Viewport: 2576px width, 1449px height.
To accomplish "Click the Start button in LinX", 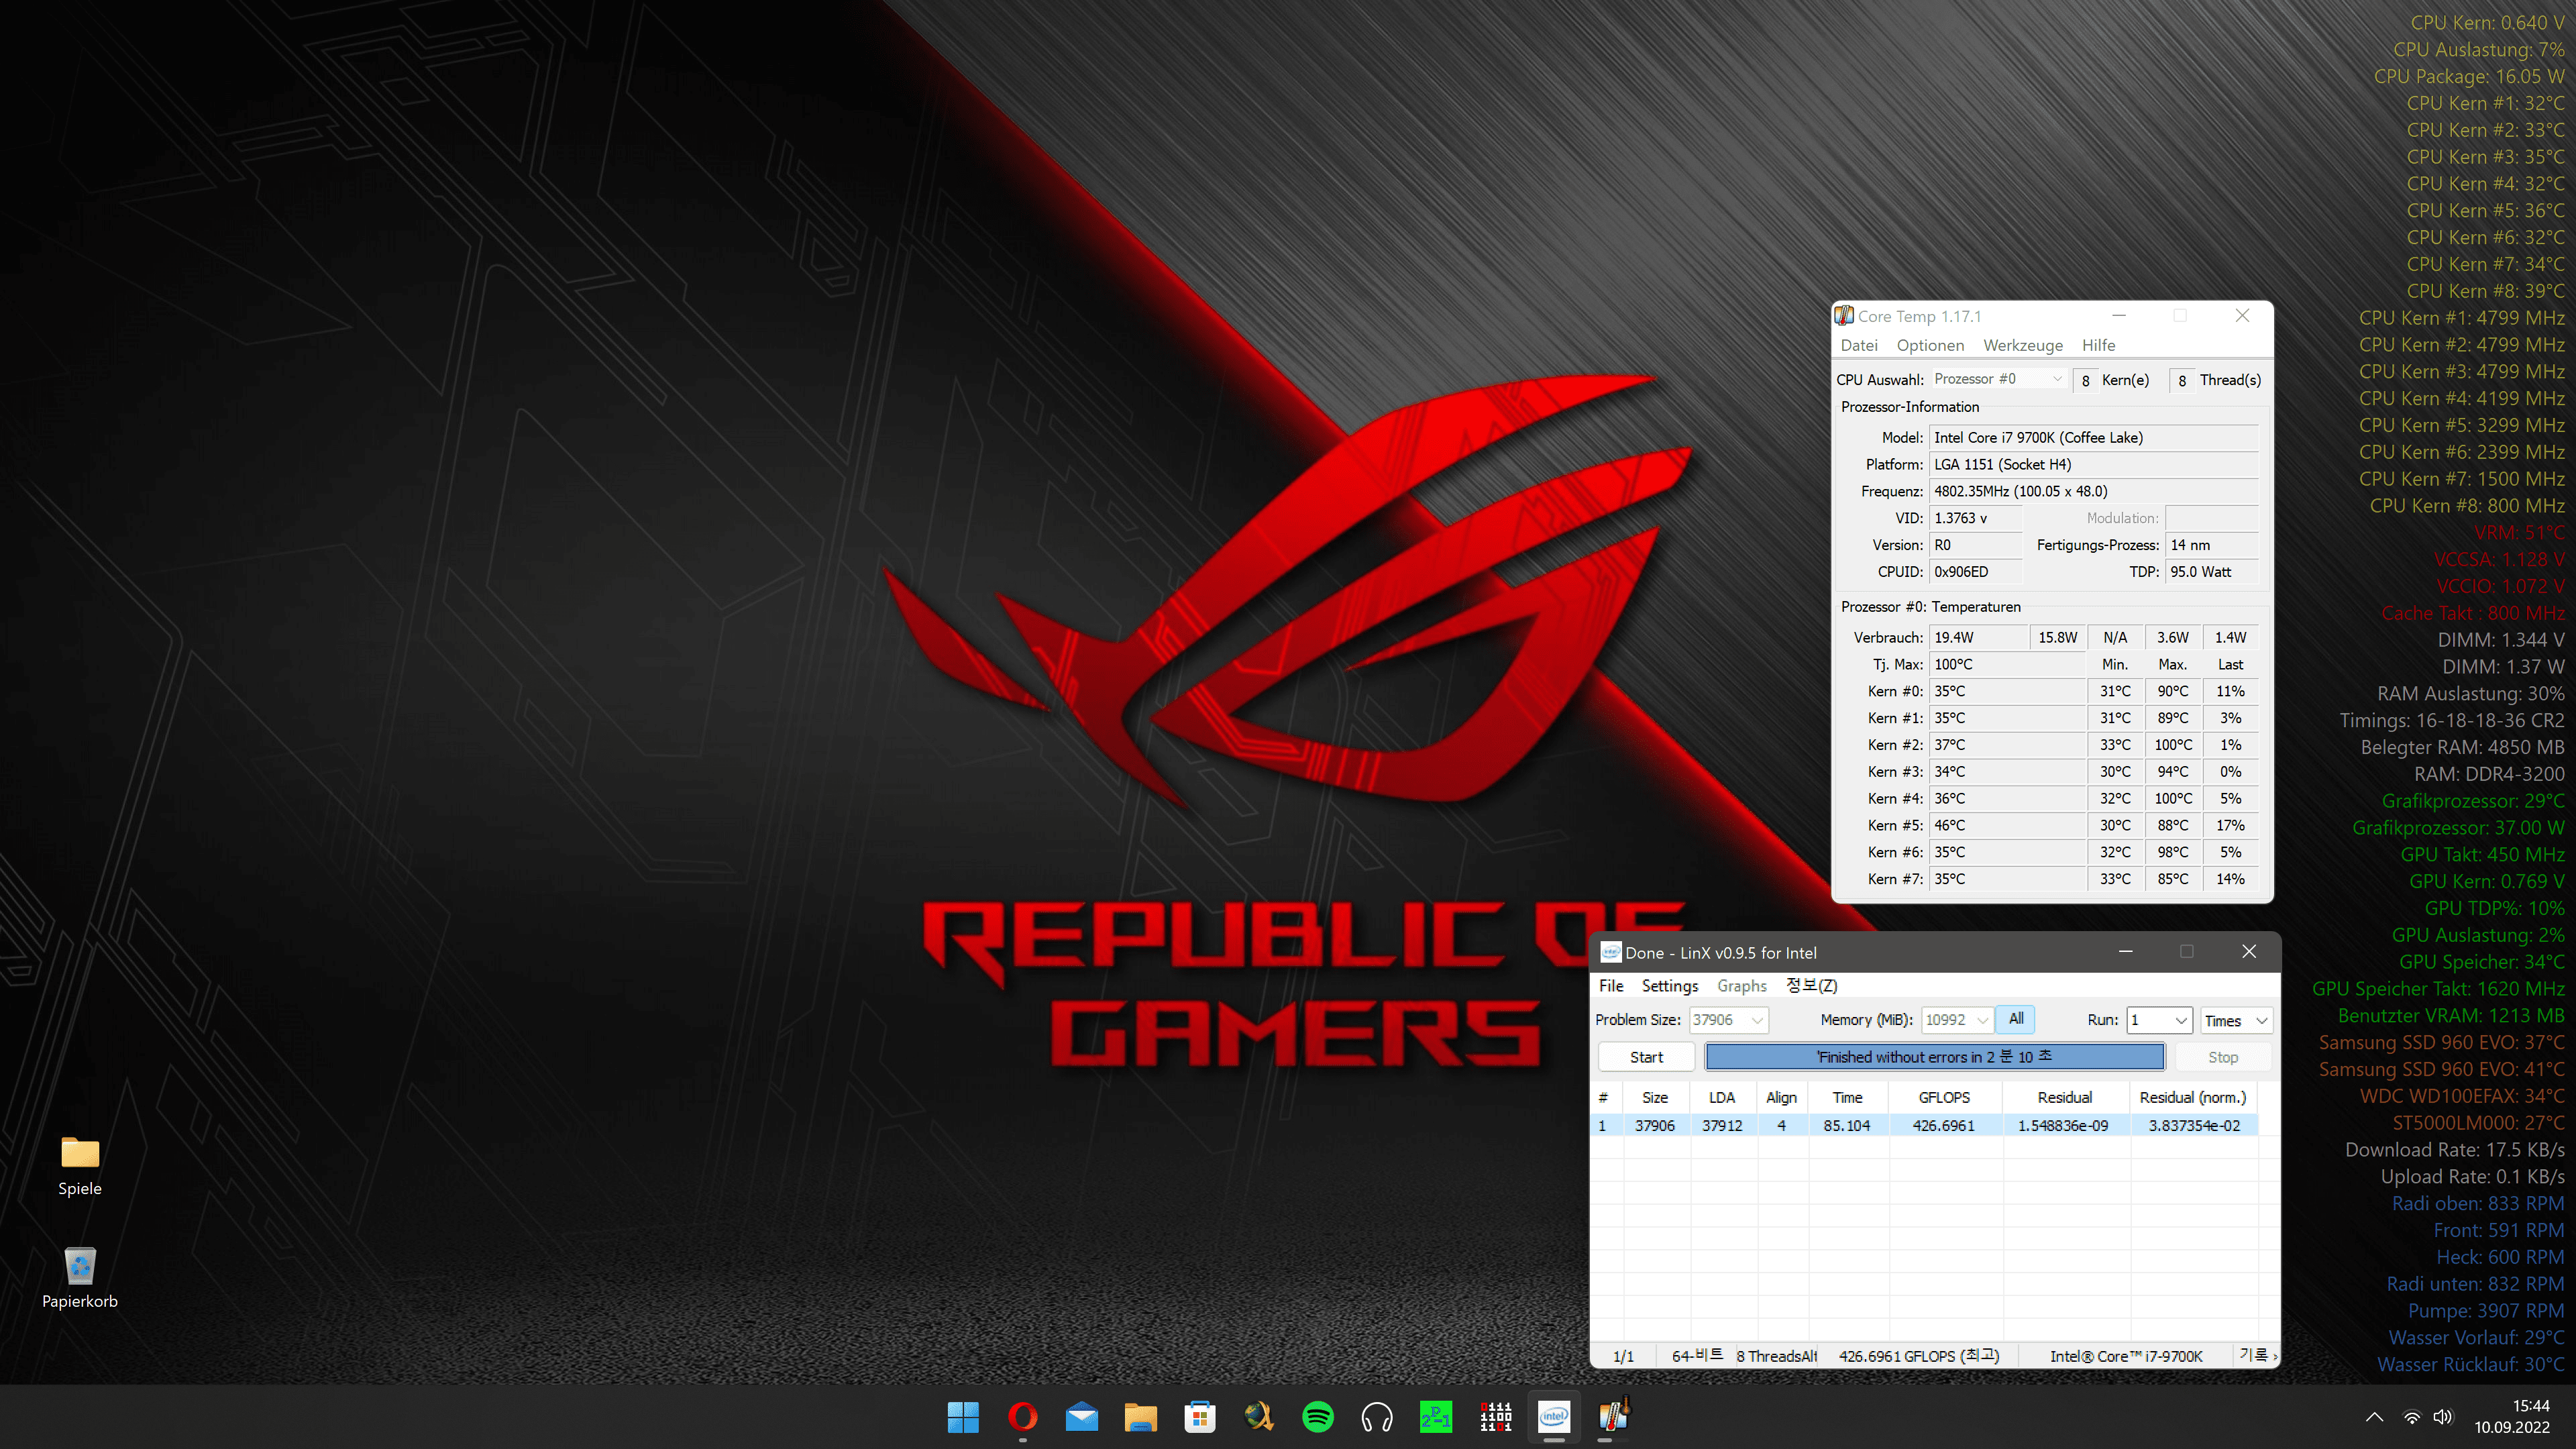I will click(1646, 1057).
